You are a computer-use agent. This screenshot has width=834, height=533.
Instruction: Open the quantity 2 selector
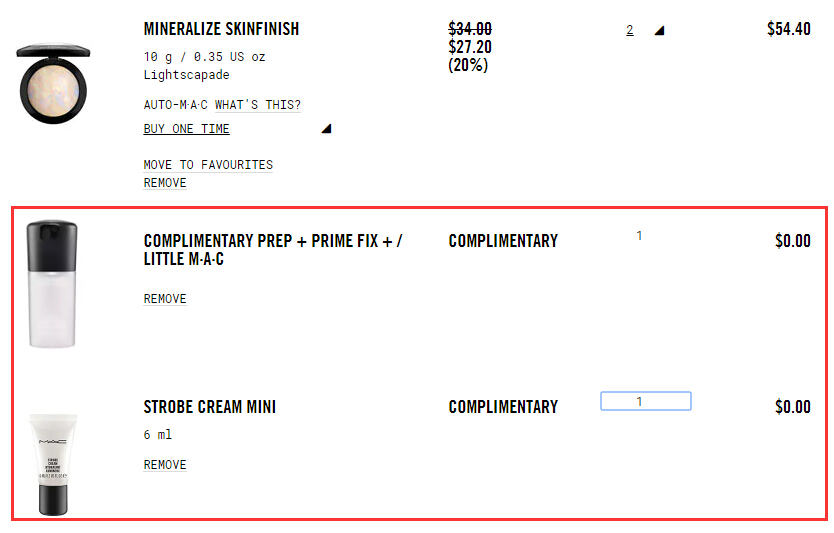[x=630, y=31]
